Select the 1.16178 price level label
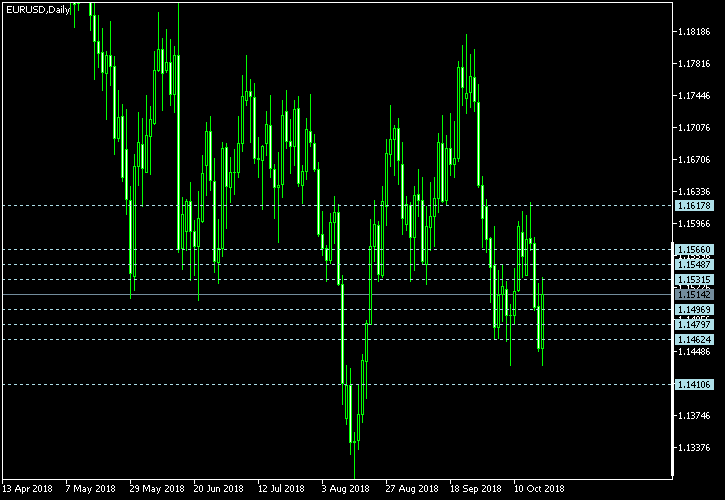The image size is (725, 500). (694, 205)
